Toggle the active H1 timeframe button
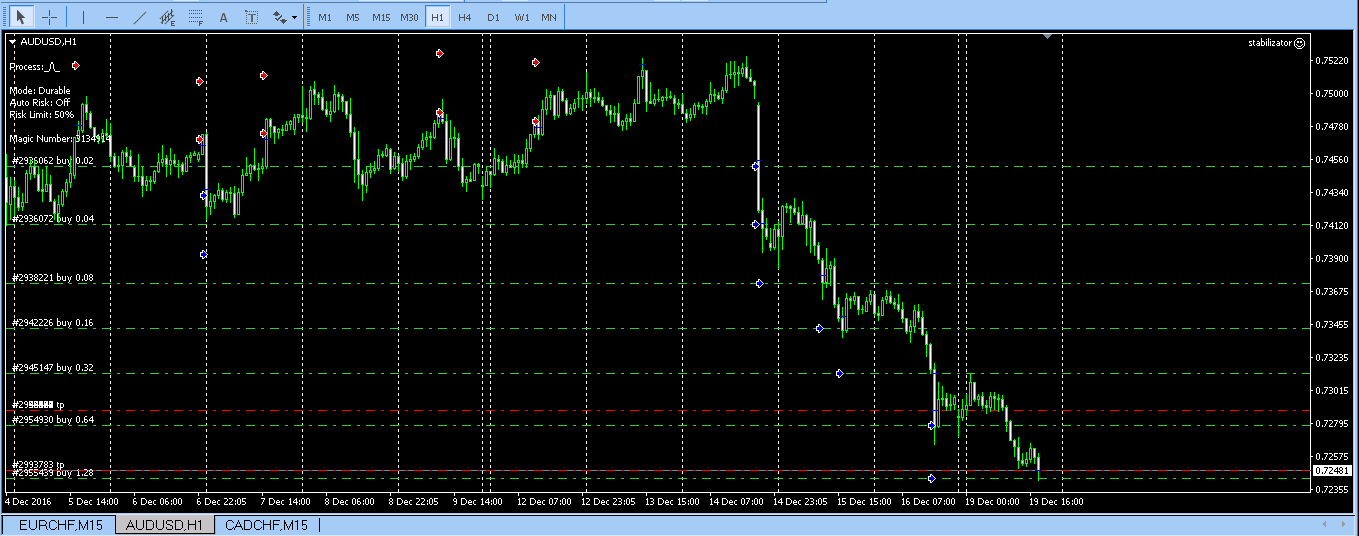The width and height of the screenshot is (1359, 536). [x=437, y=17]
